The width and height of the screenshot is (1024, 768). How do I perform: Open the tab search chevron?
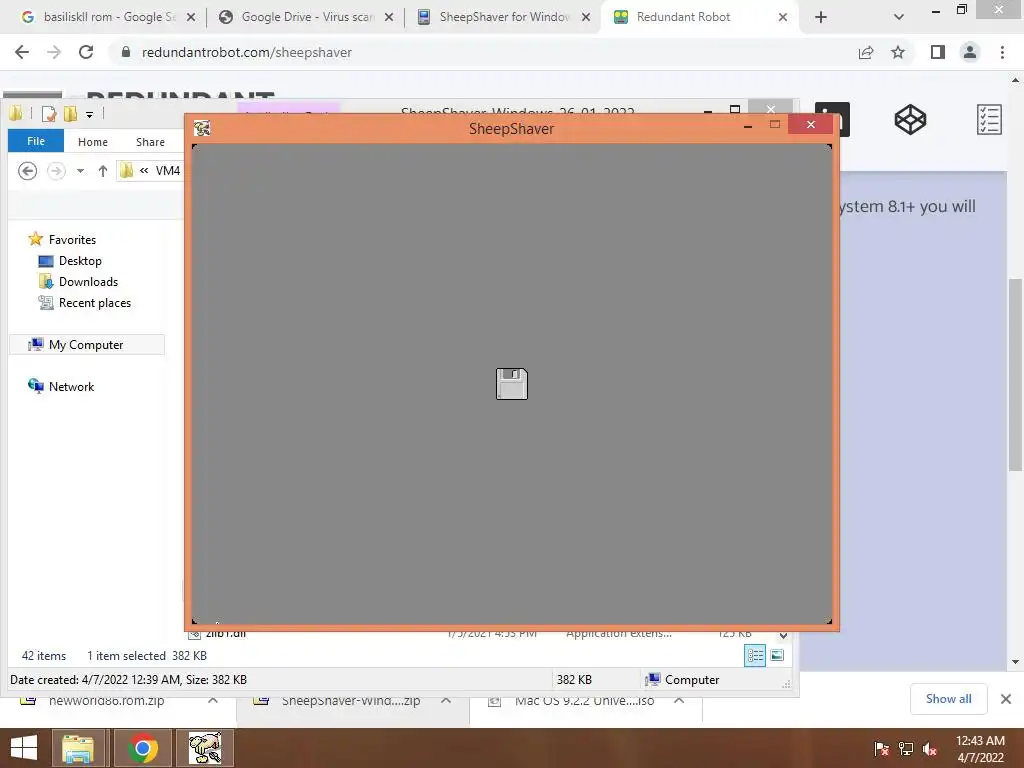tap(899, 17)
